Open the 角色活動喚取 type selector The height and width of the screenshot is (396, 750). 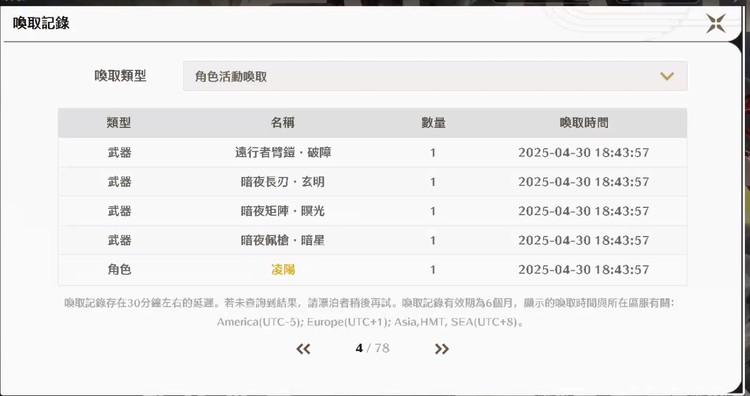(435, 76)
